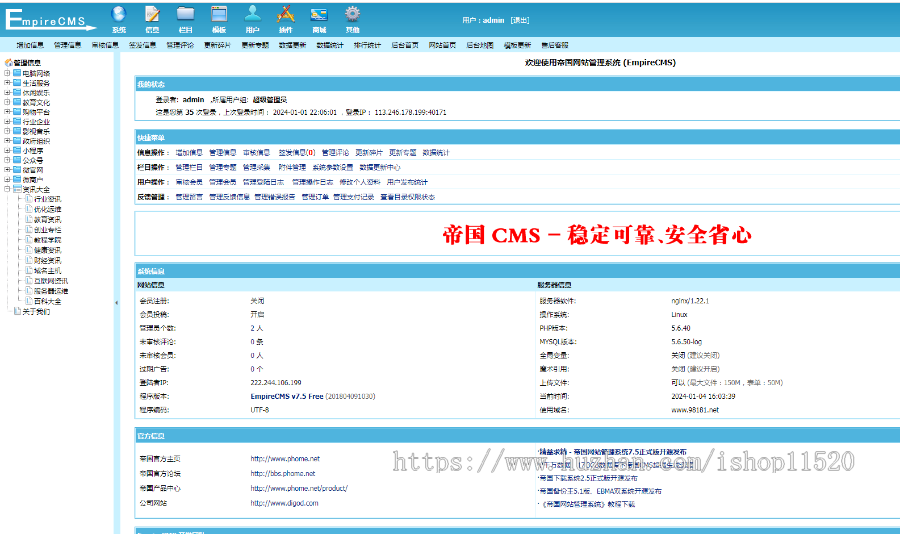
Task: Expand the 公众号 tree node
Action: (7, 160)
